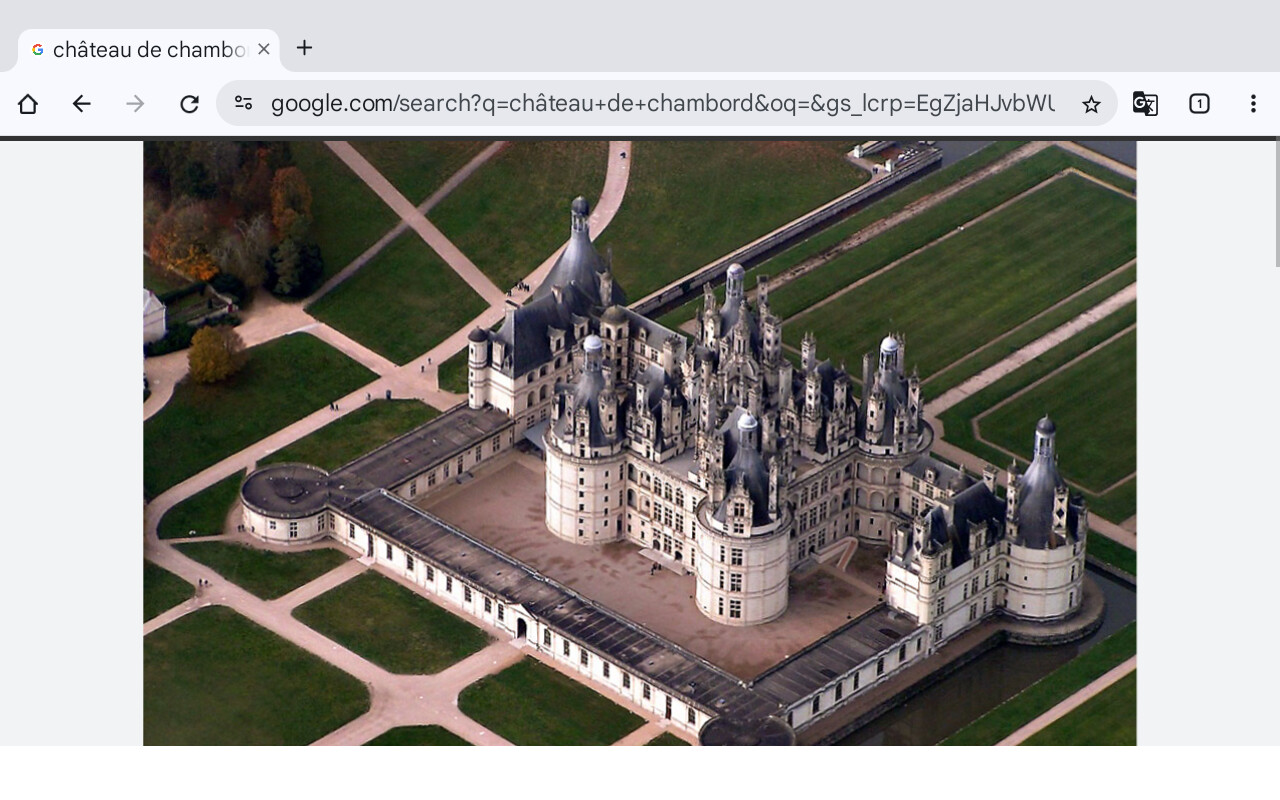Open the three-dot Chrome menu
Viewport: 1280px width, 800px height.
tap(1253, 104)
